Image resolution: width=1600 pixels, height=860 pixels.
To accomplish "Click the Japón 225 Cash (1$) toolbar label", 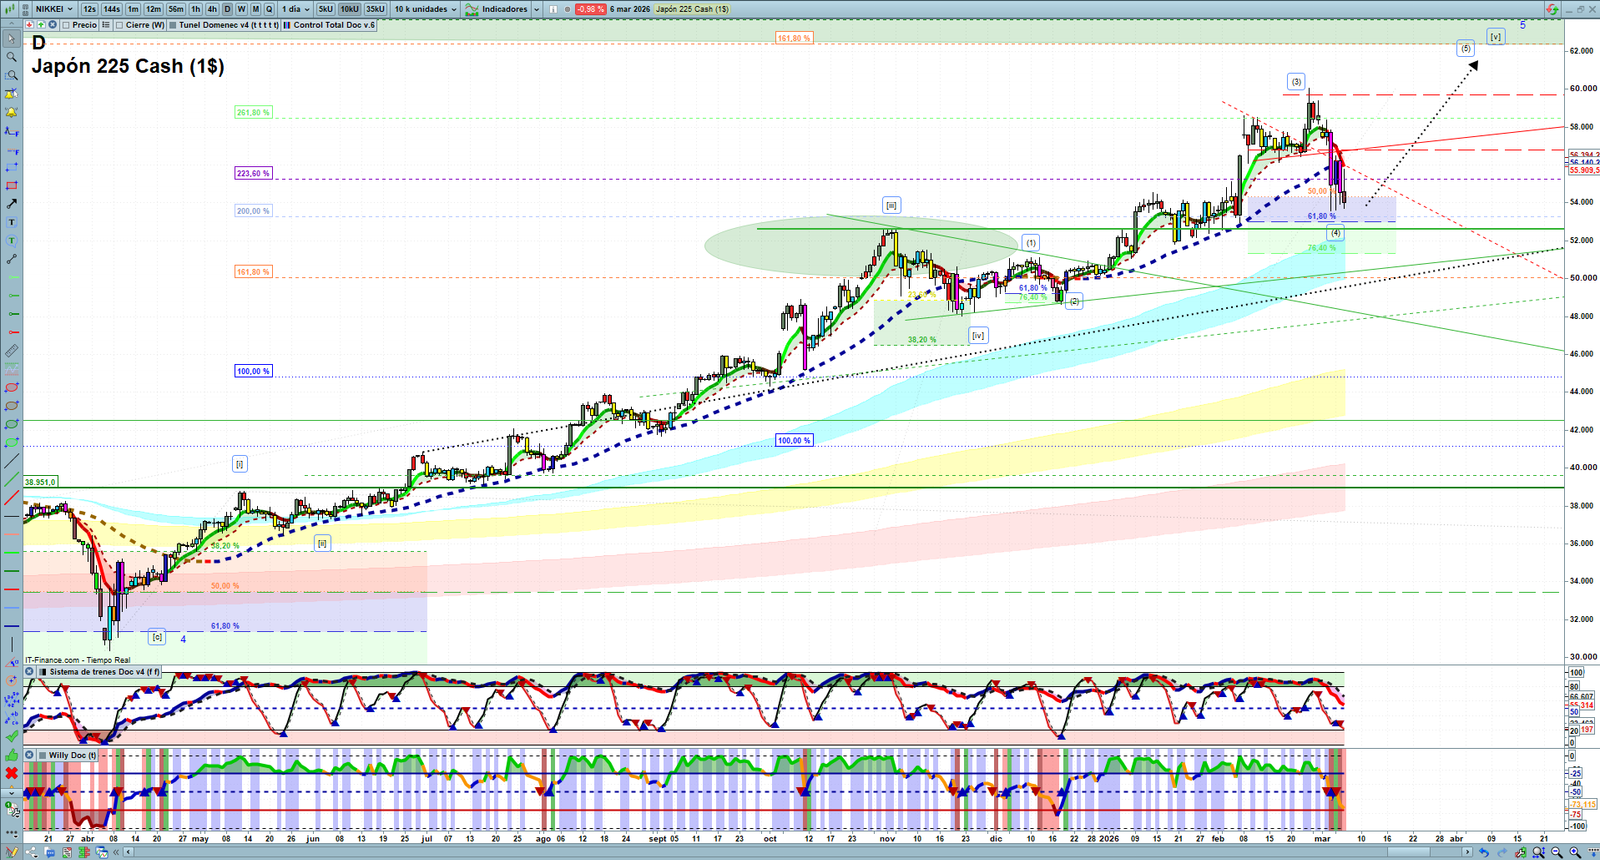I will pos(692,9).
